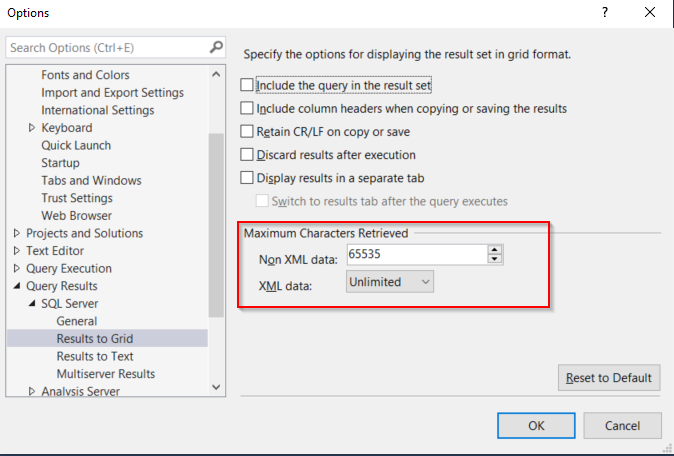This screenshot has width=674, height=456.
Task: Collapse the SQL Server node
Action: click(32, 303)
